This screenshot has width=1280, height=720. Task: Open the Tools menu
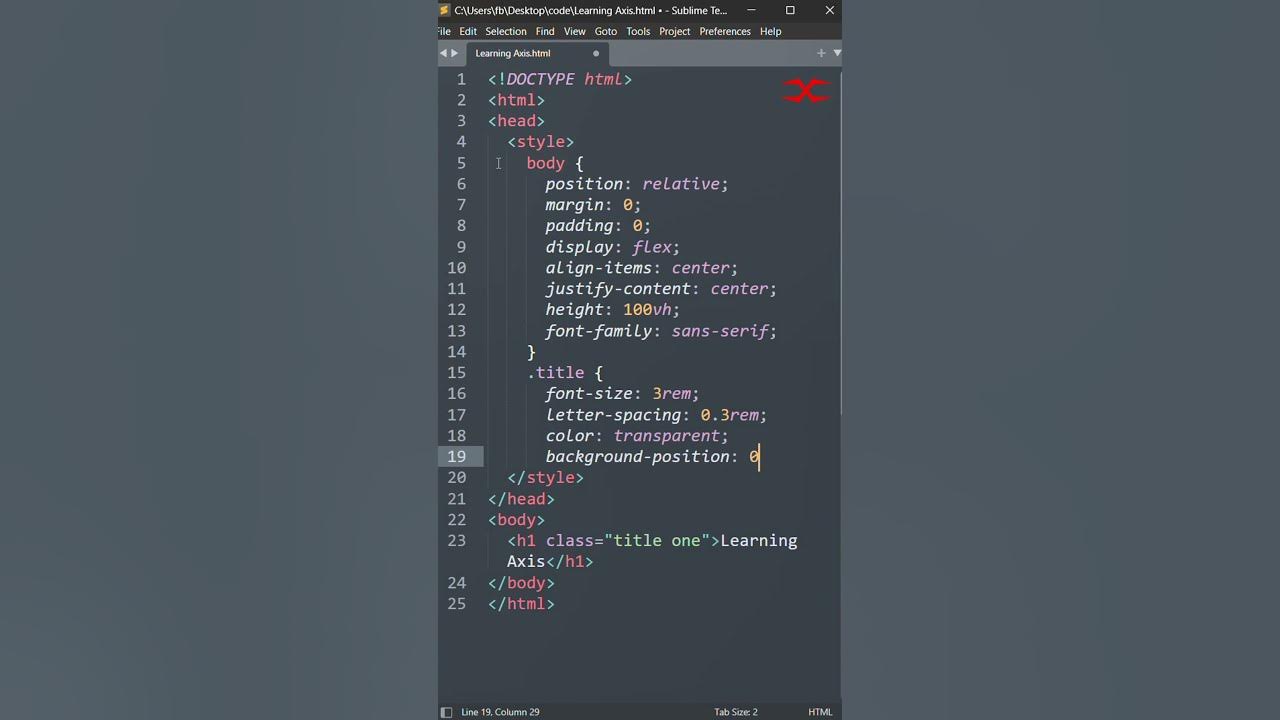[638, 31]
